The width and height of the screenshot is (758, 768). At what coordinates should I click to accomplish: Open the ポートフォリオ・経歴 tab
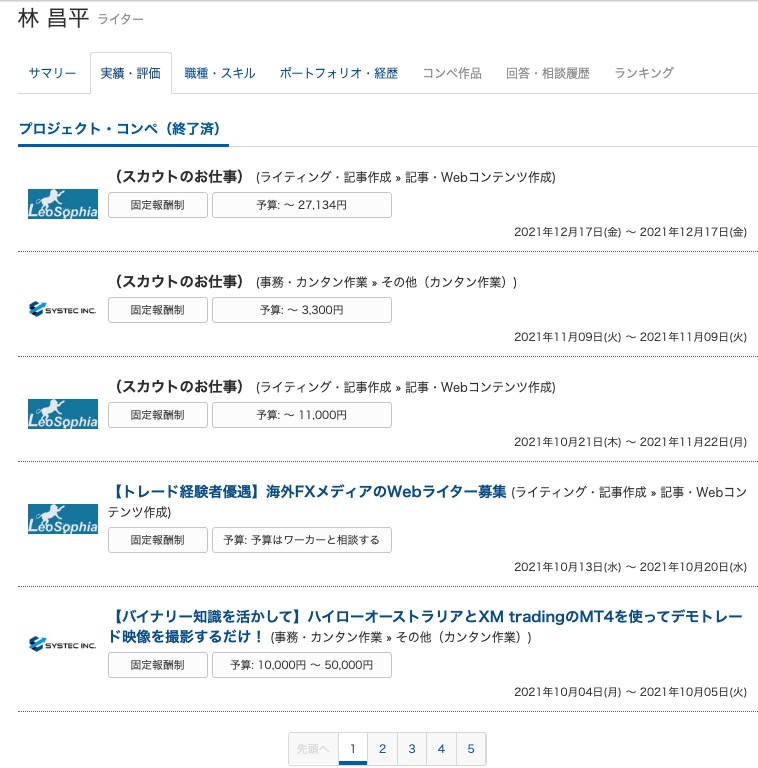tap(338, 73)
